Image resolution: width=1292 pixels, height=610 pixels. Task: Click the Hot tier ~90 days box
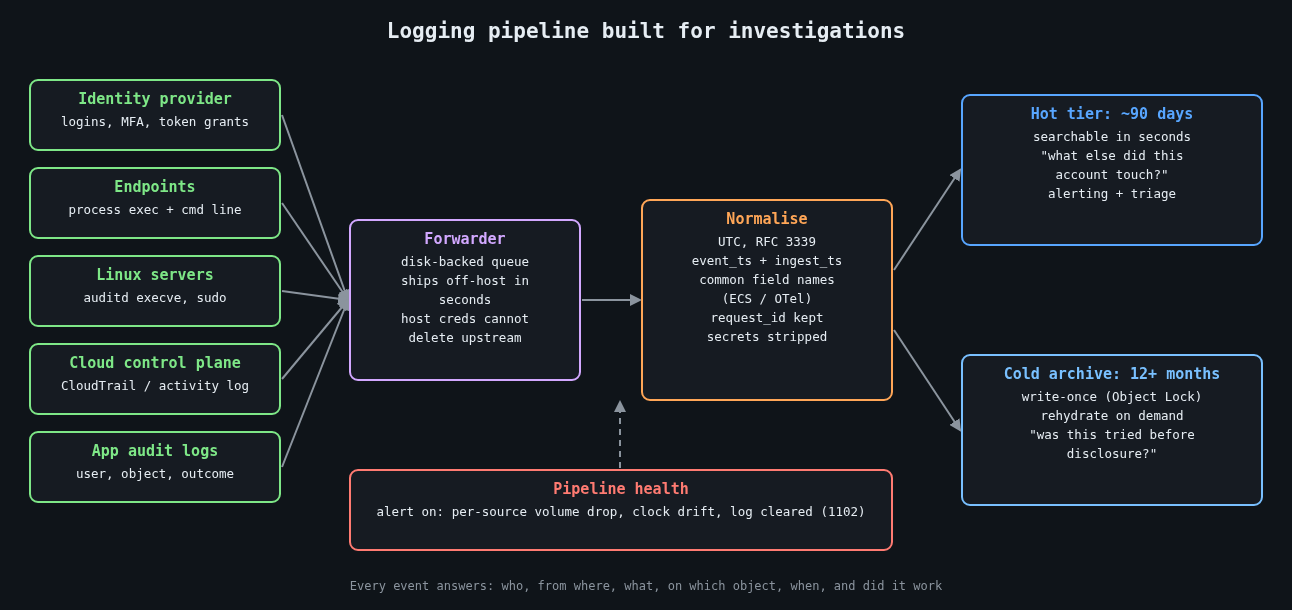pyautogui.click(x=1112, y=170)
